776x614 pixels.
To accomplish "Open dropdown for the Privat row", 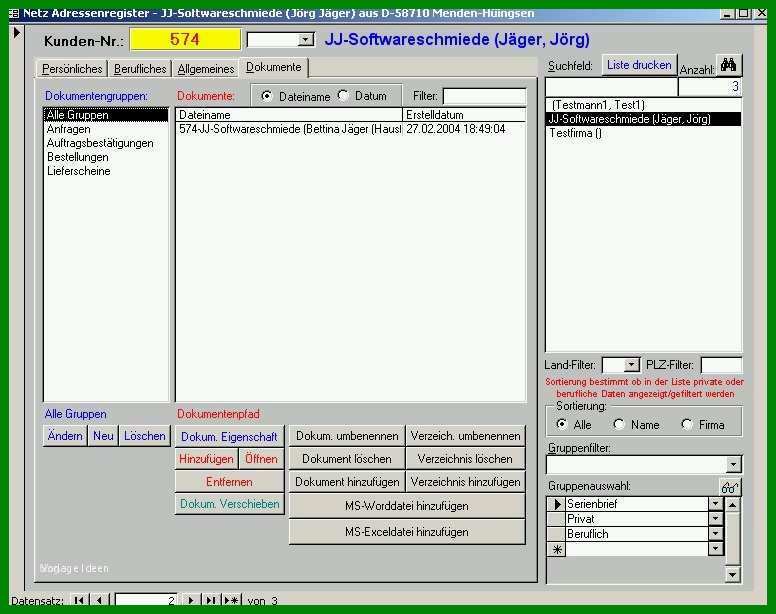I will tap(715, 519).
